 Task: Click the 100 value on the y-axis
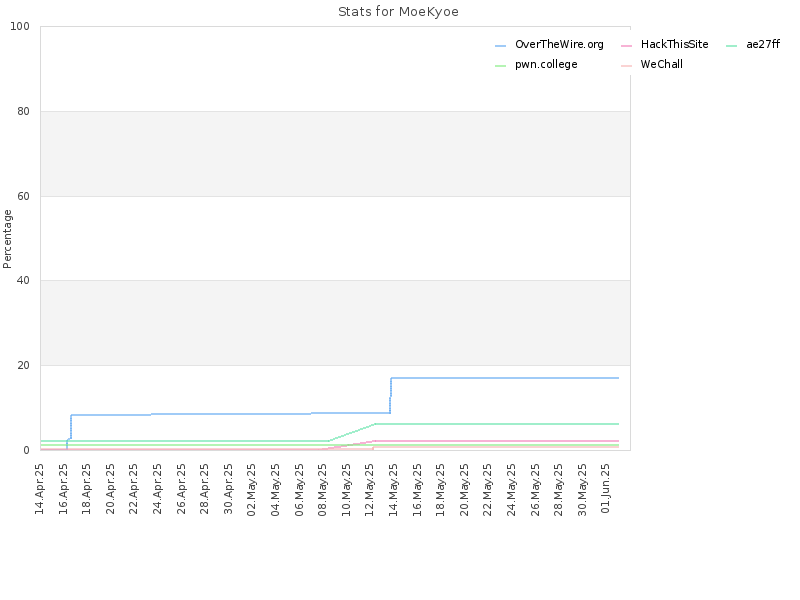[x=20, y=27]
